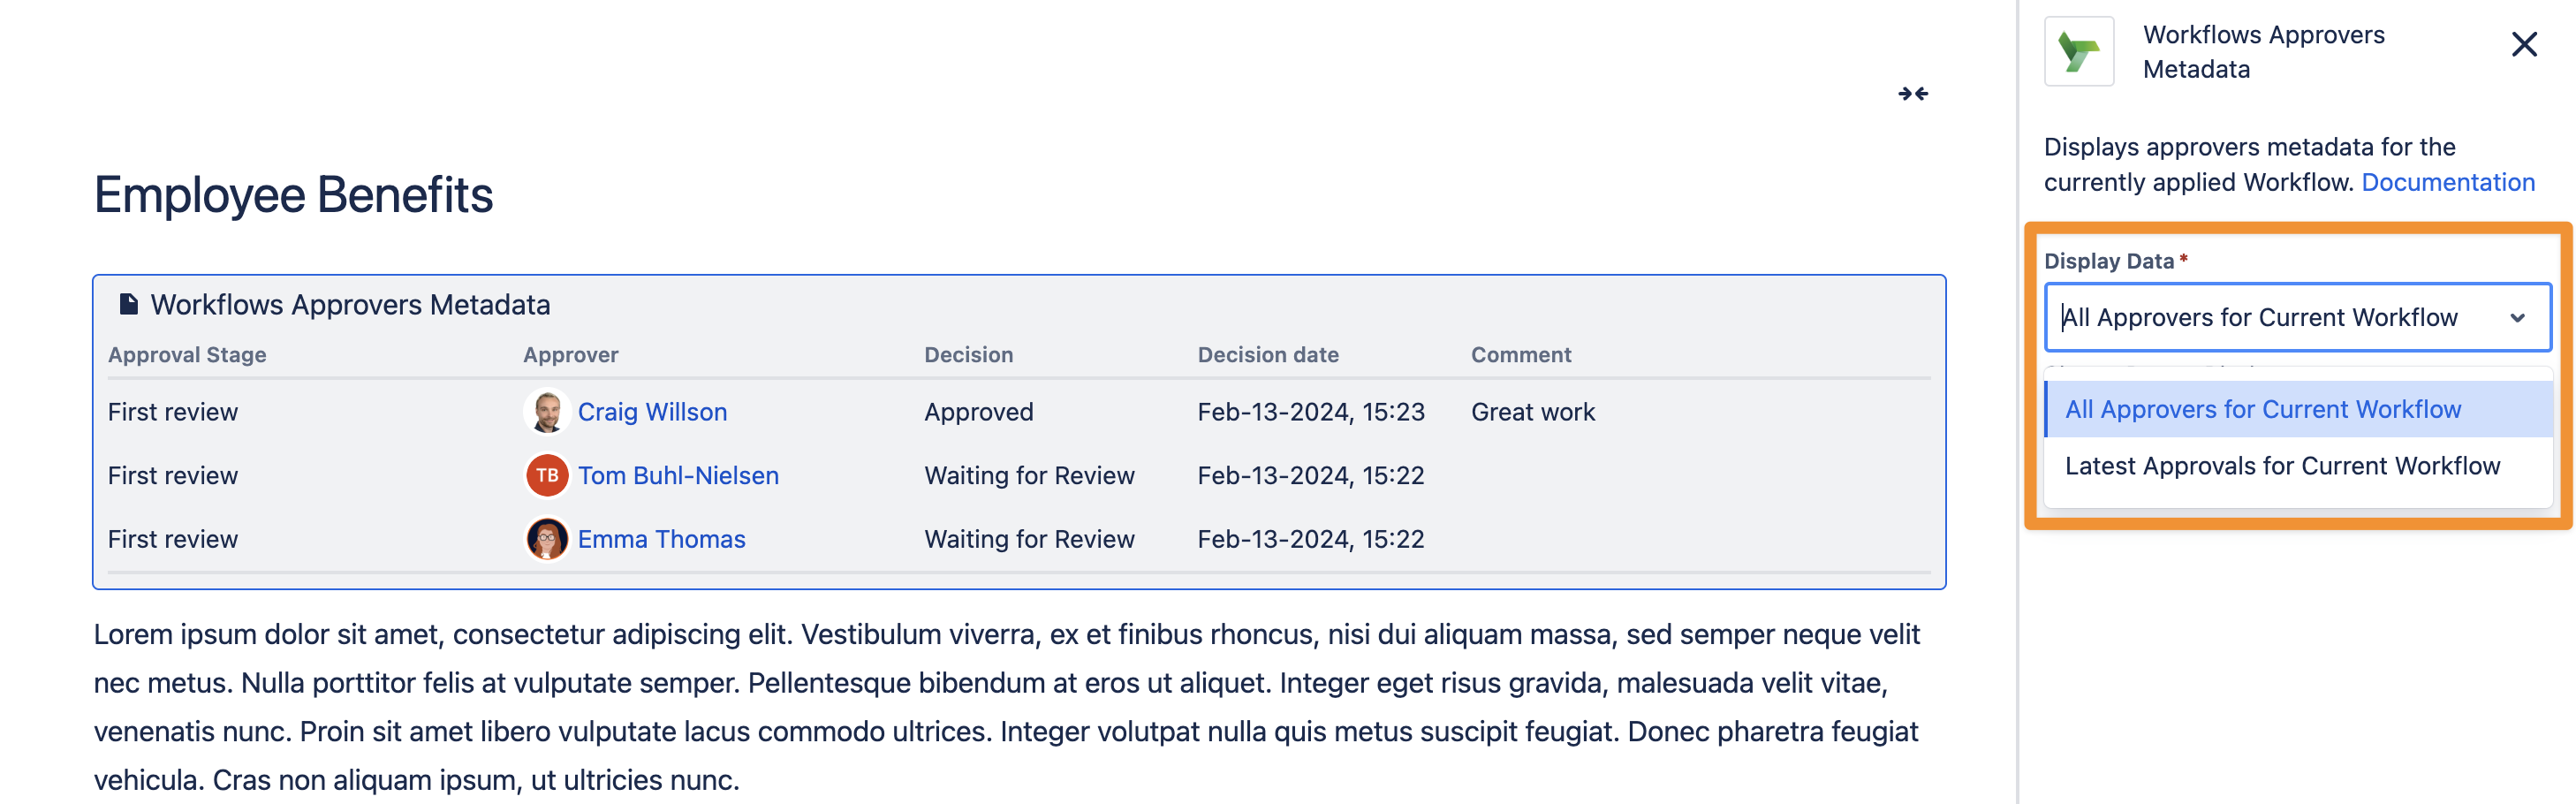
Task: Open Tom Buhl-Nielsen's profile link
Action: (678, 476)
